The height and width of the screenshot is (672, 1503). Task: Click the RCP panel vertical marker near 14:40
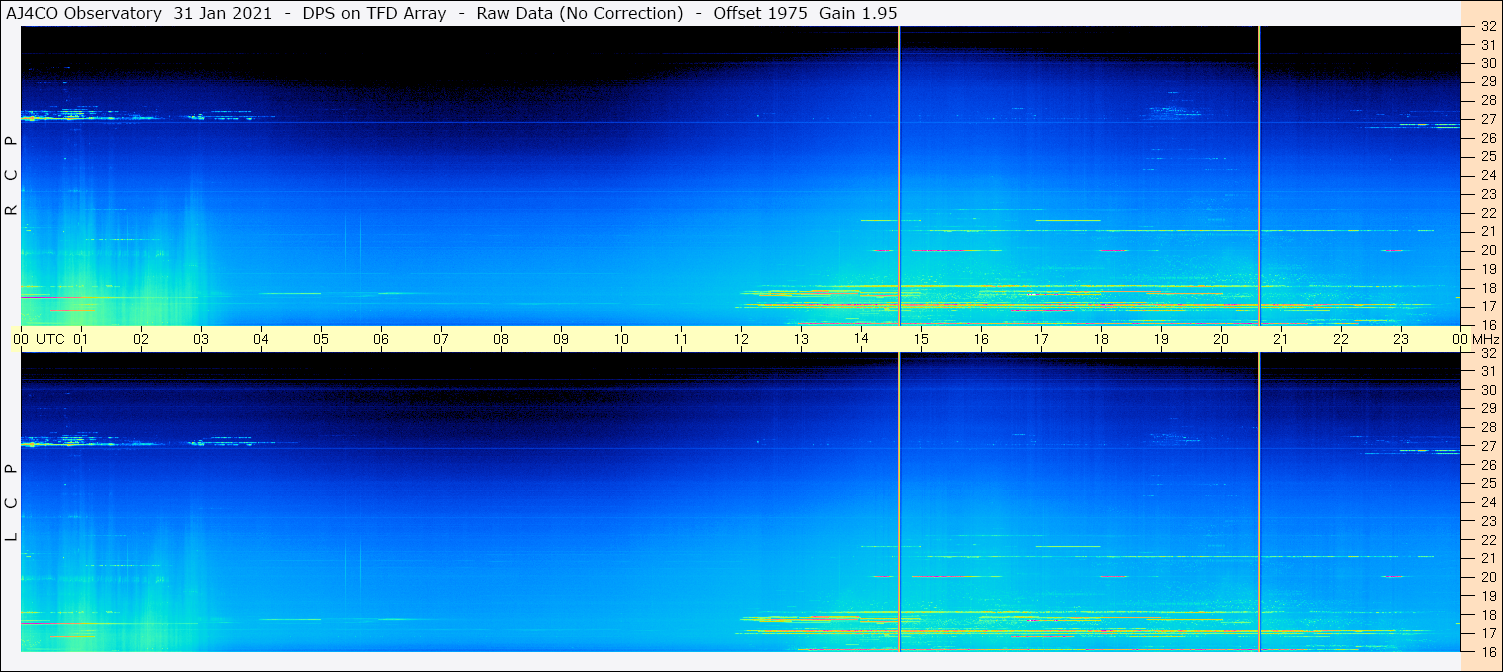[x=899, y=176]
